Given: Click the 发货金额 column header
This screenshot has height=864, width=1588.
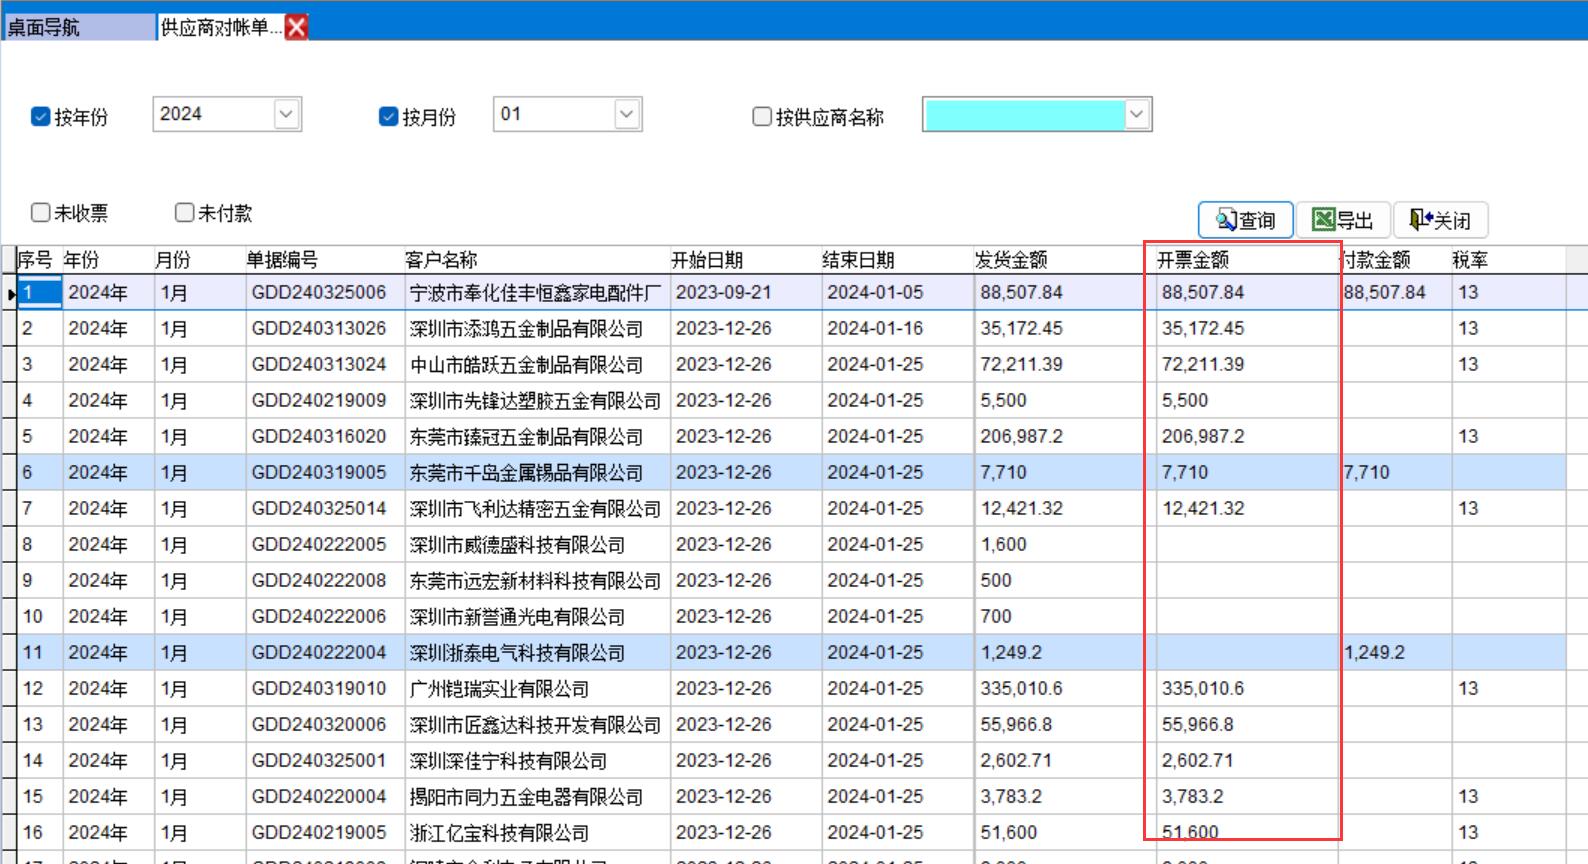Looking at the screenshot, I should click(1011, 260).
